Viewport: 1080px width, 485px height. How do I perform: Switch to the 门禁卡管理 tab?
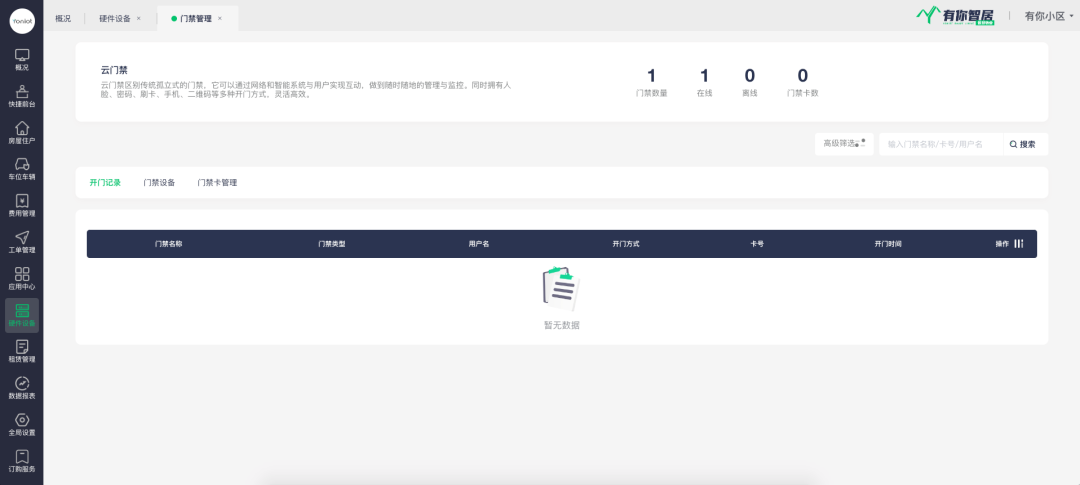point(217,183)
